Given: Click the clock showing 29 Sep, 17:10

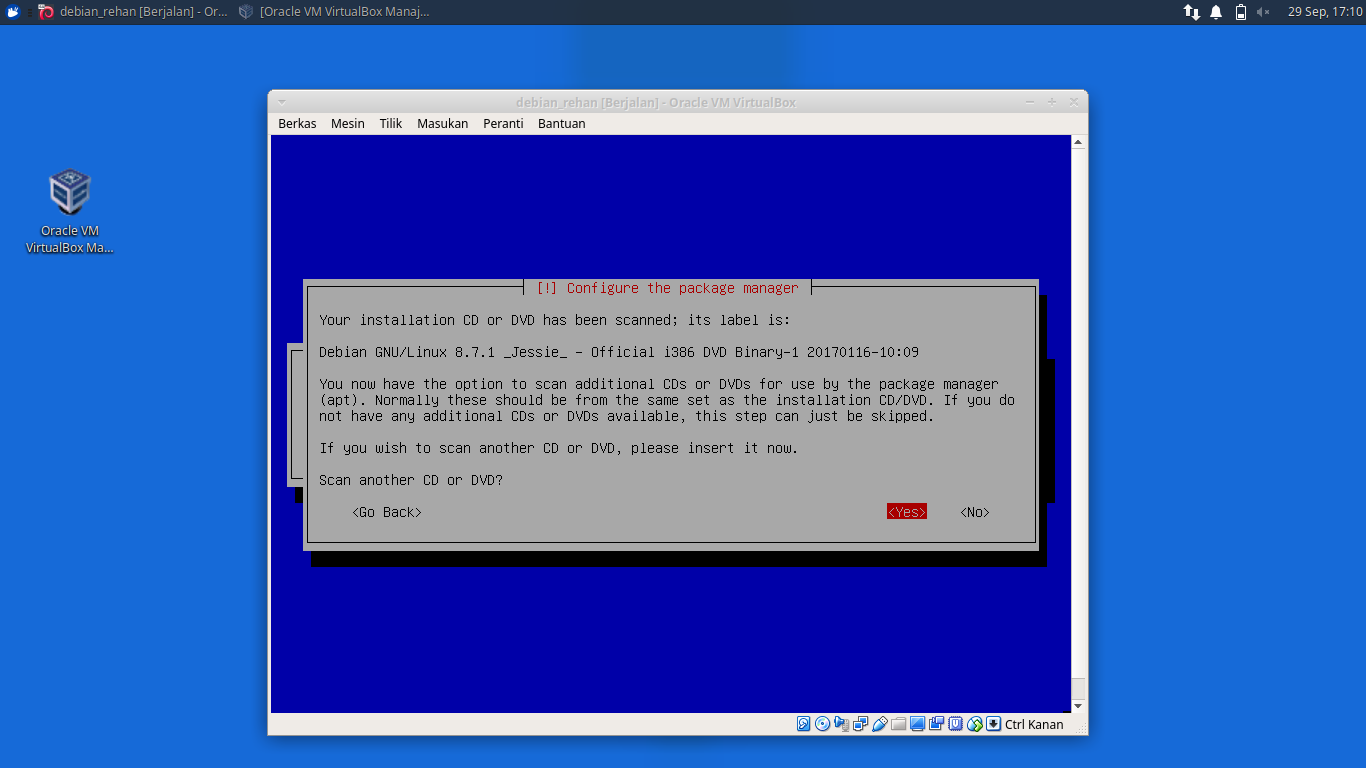Looking at the screenshot, I should pos(1325,12).
